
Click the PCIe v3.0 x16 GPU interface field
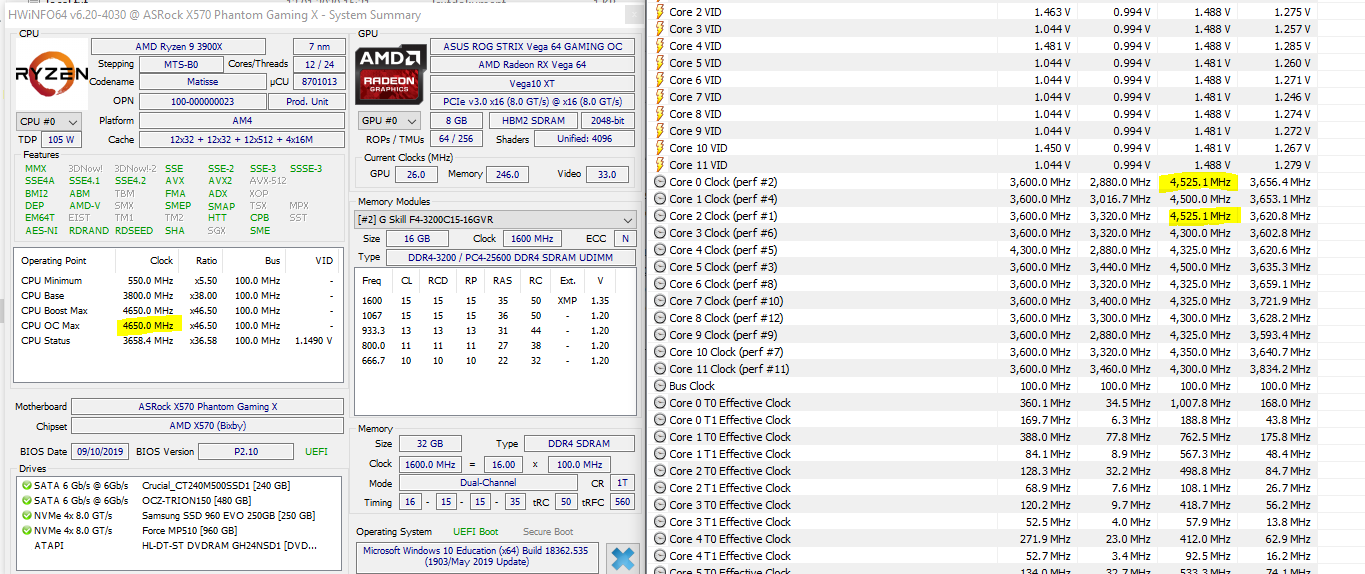coord(531,101)
